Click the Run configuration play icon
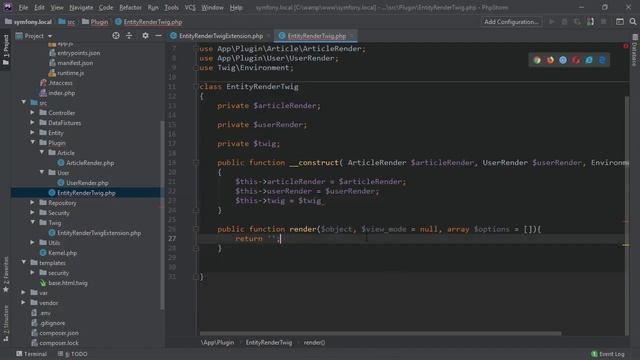640x360 pixels. [552, 22]
